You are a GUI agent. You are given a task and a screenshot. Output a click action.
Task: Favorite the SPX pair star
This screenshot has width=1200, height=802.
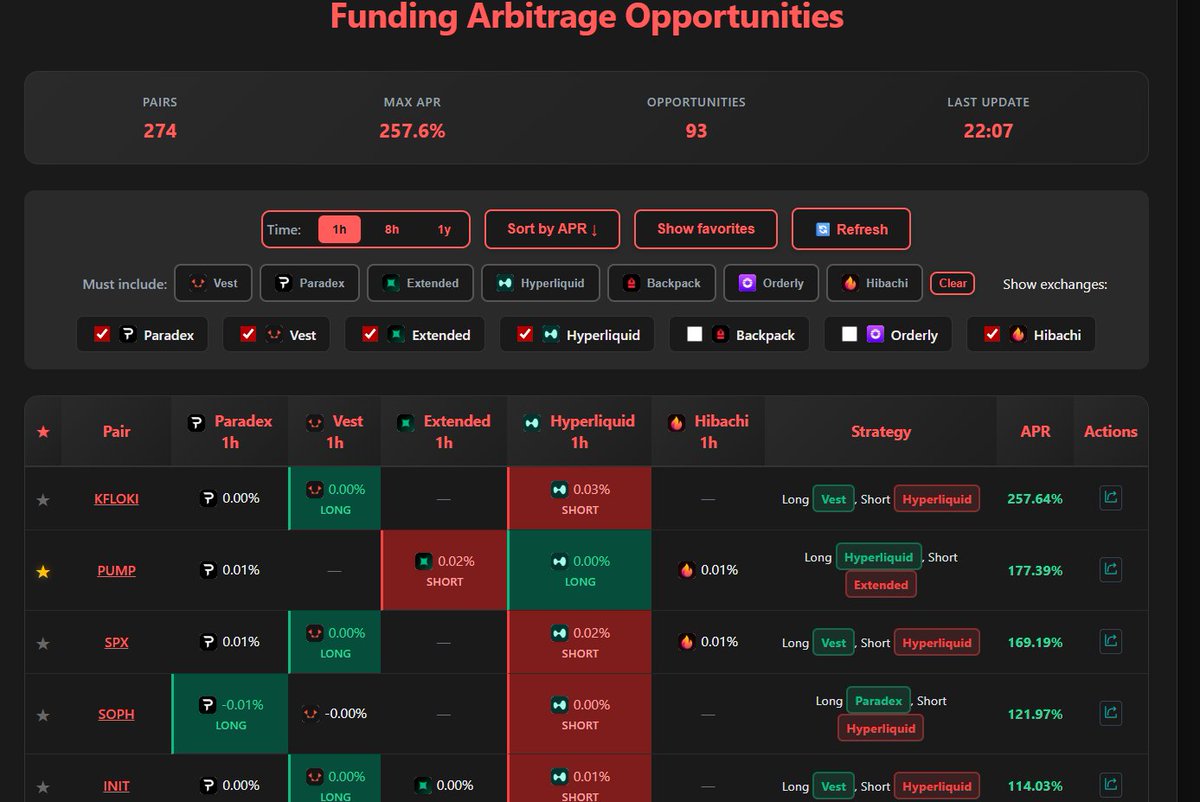coord(42,643)
